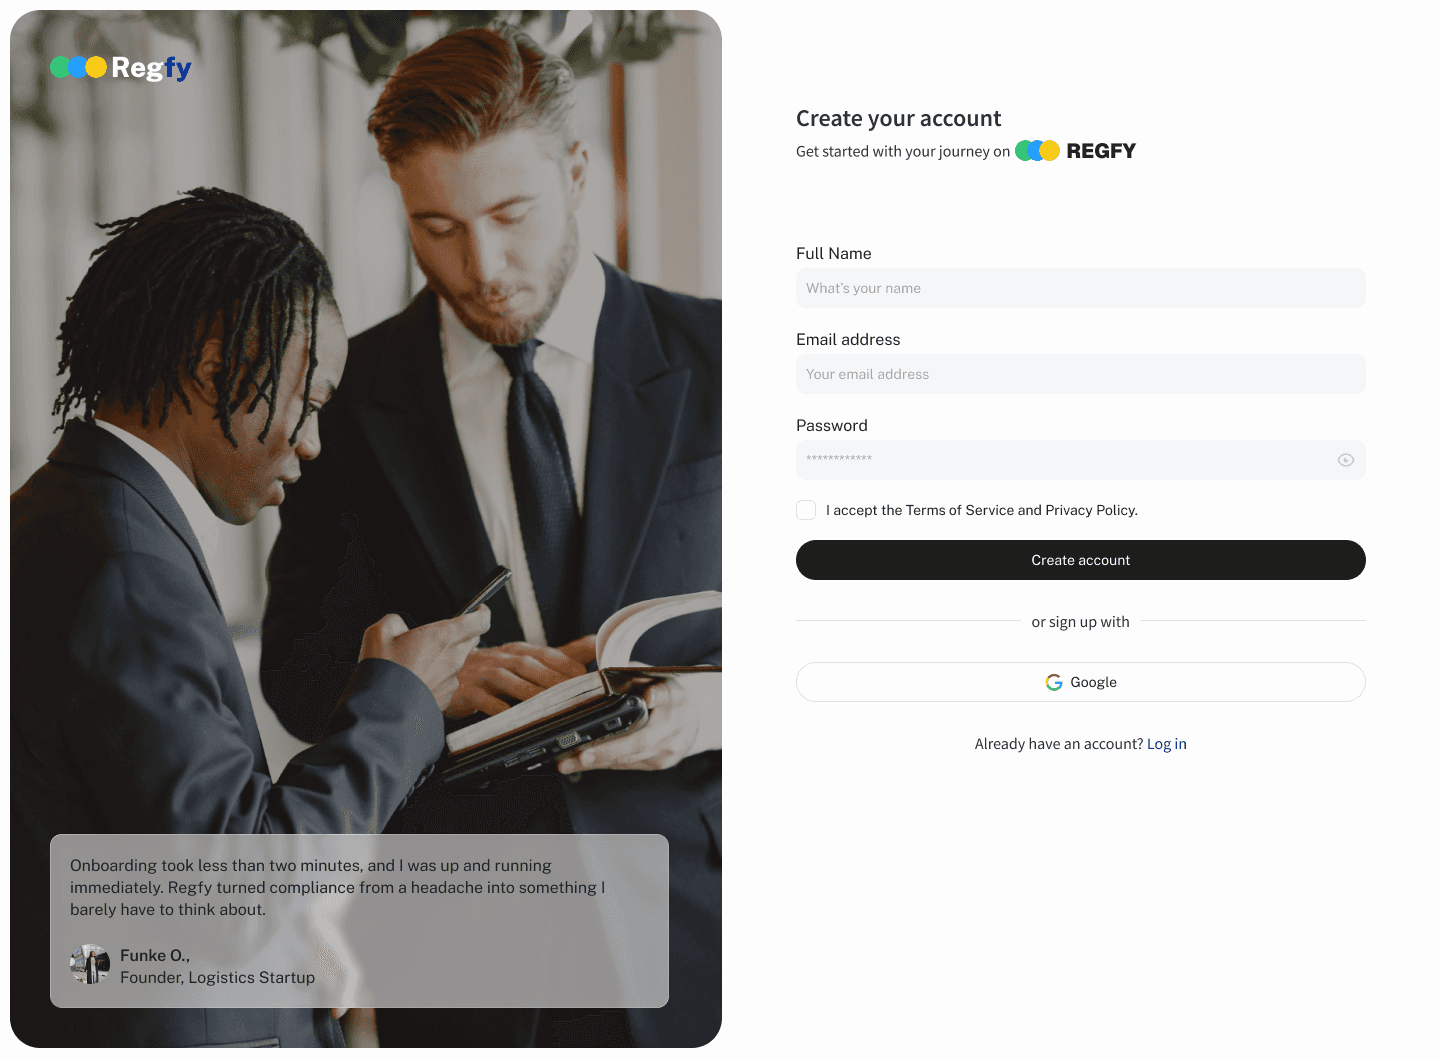Viewport: 1440px width, 1058px height.
Task: Submit with the Create account button
Action: click(1081, 560)
